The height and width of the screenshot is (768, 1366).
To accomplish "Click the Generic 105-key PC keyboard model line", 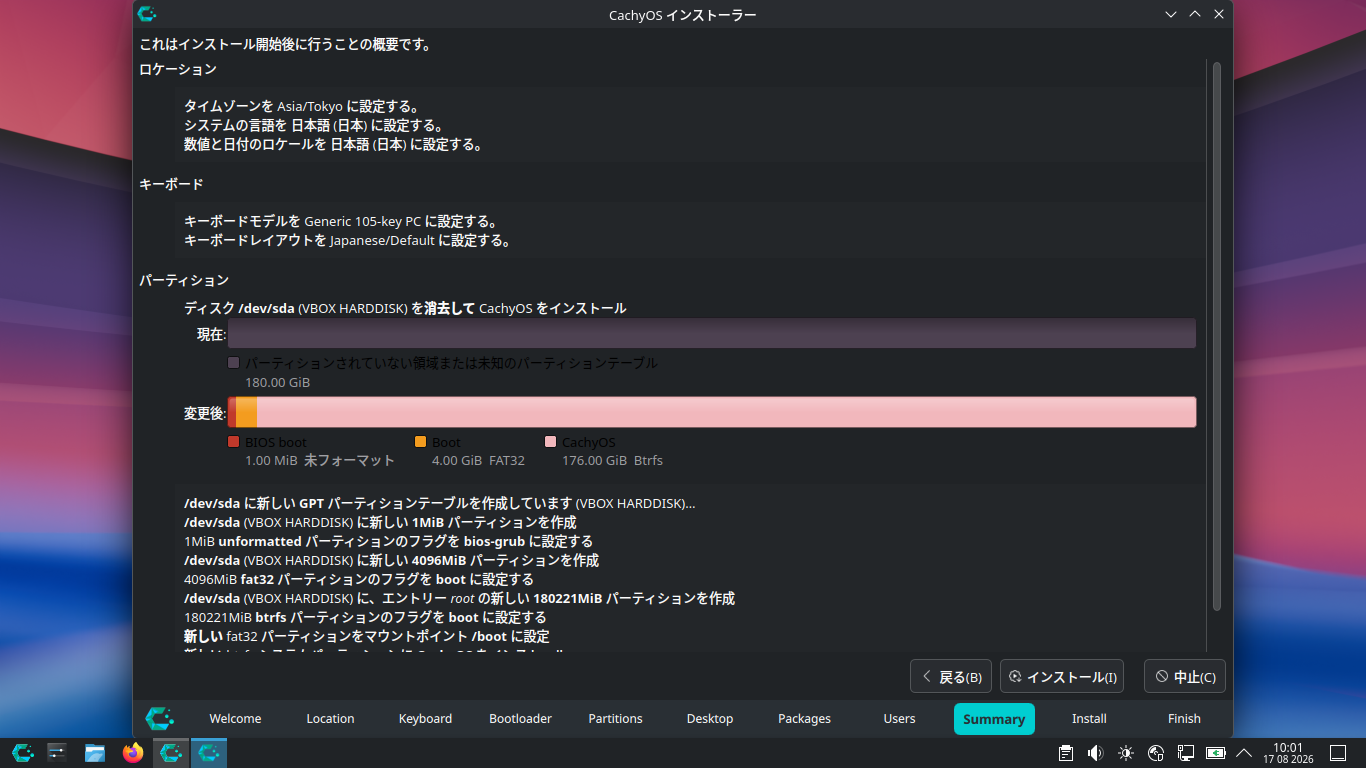I will 341,221.
